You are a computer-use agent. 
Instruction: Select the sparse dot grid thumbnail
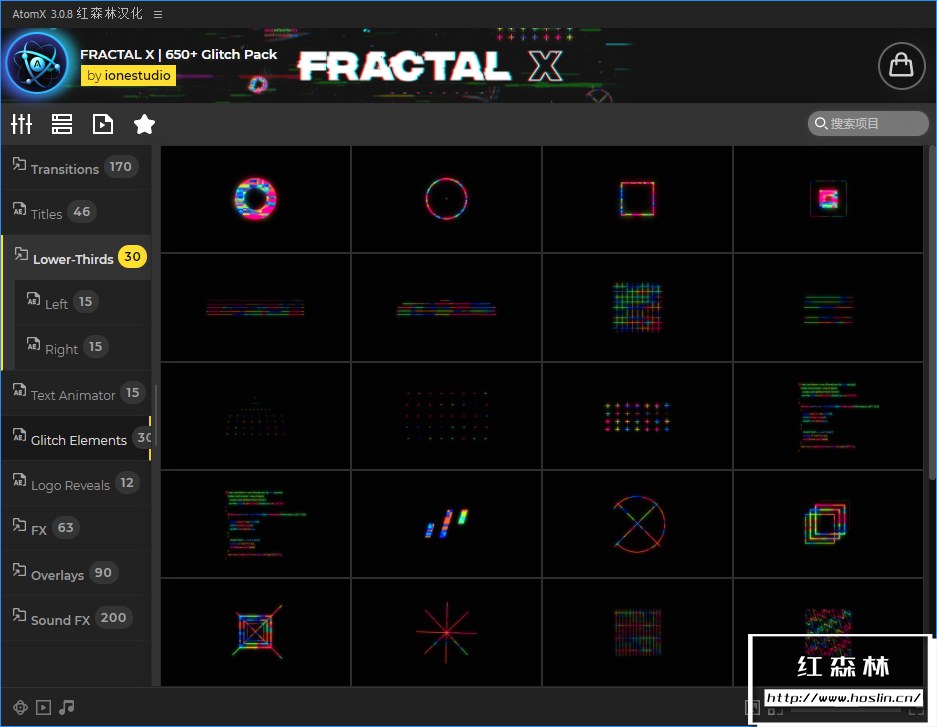[446, 416]
